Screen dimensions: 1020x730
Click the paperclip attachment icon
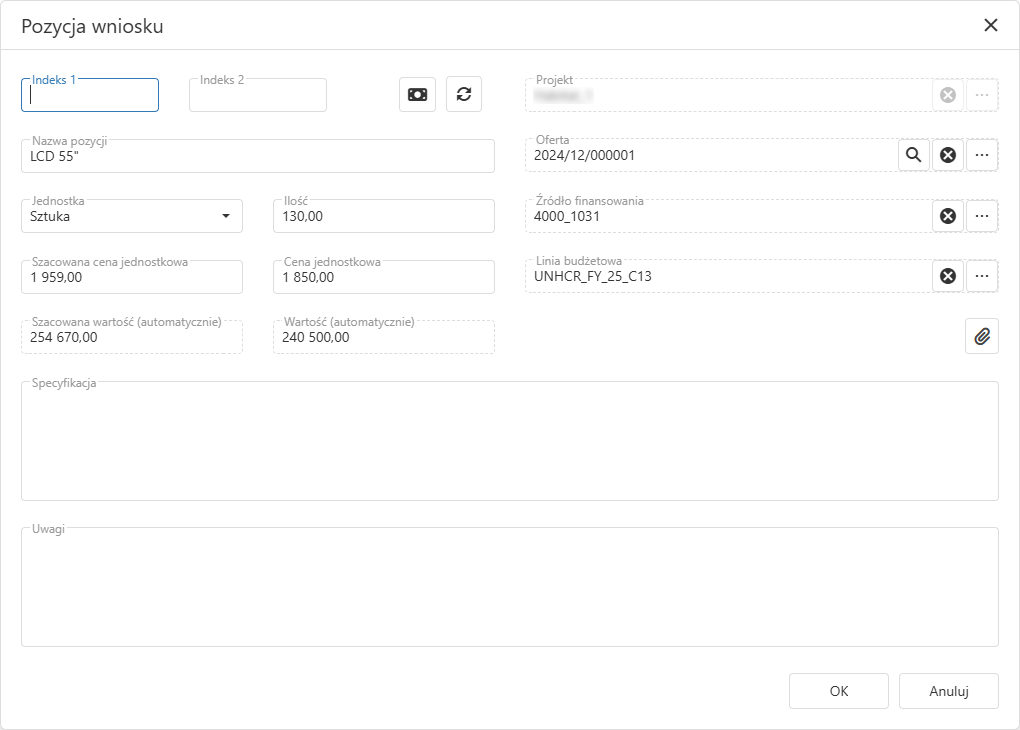982,337
